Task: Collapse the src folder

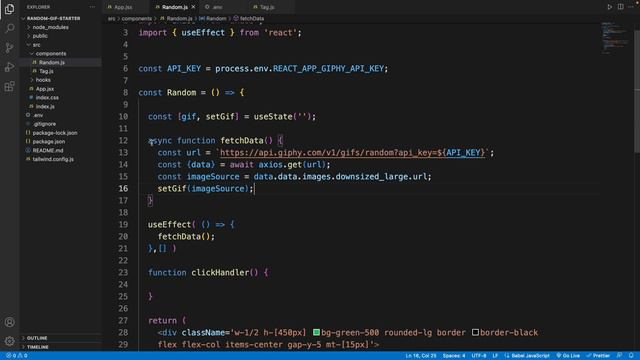Action: tap(36, 45)
